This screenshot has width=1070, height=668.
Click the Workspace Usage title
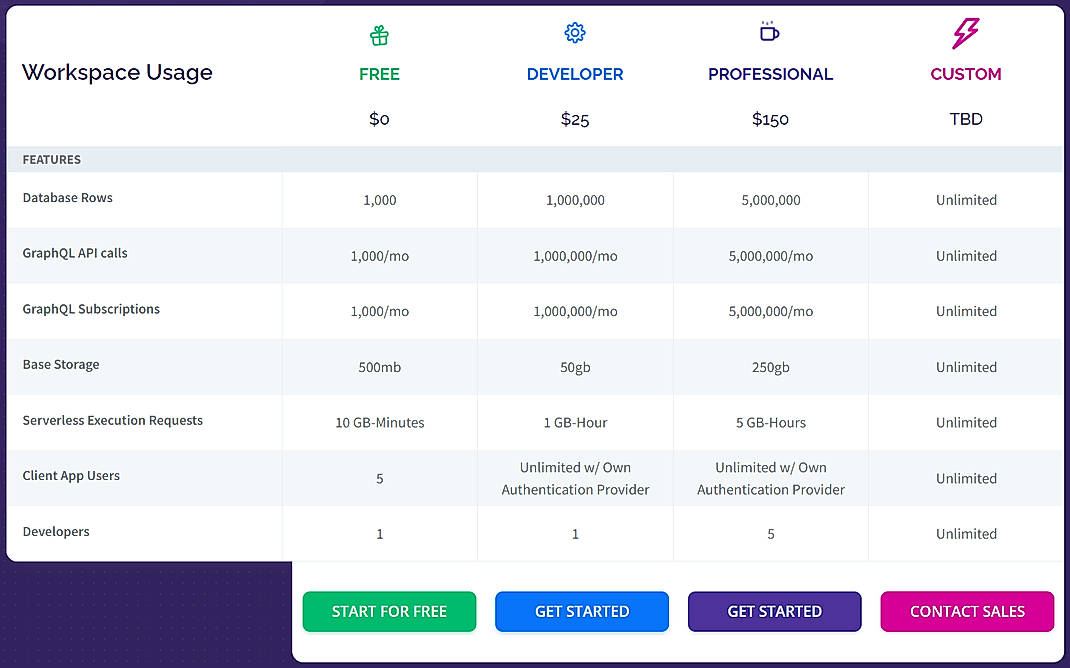point(117,72)
